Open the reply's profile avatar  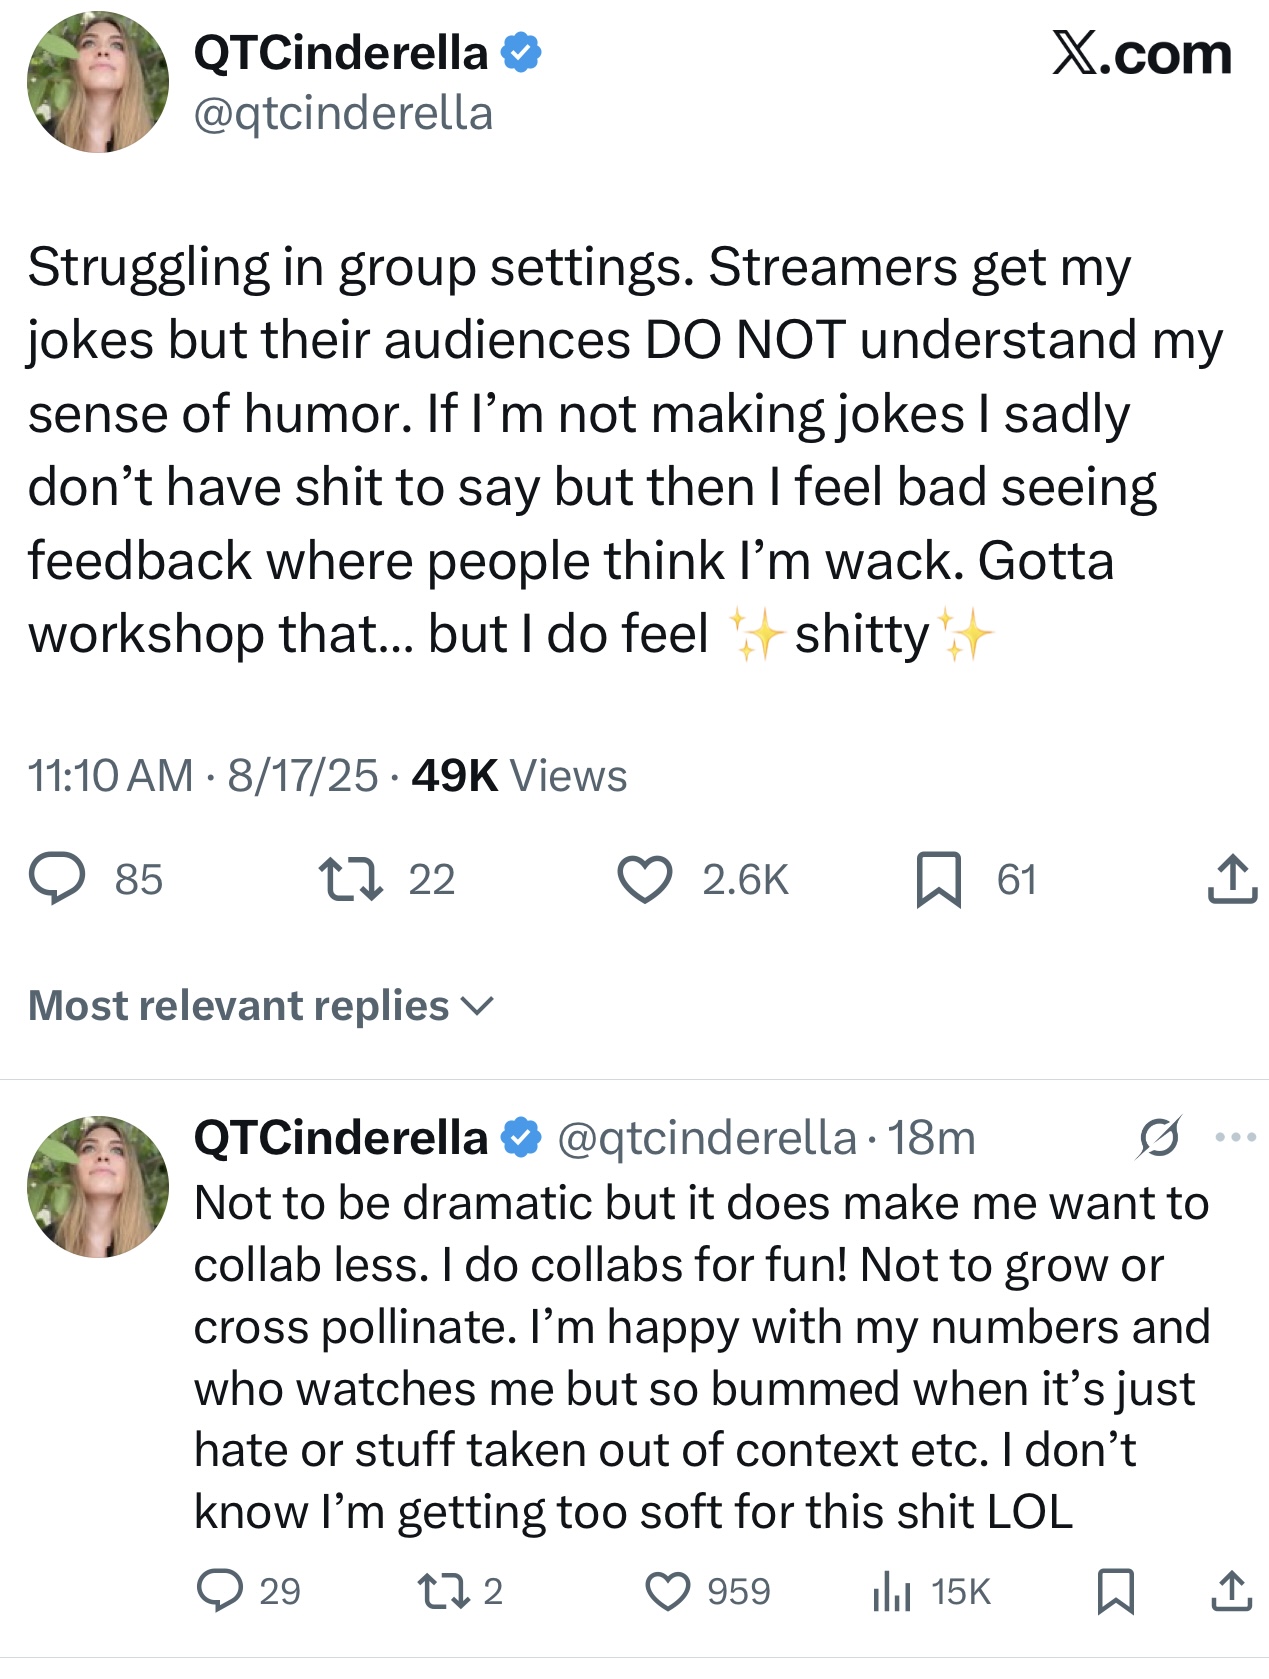[x=98, y=1187]
